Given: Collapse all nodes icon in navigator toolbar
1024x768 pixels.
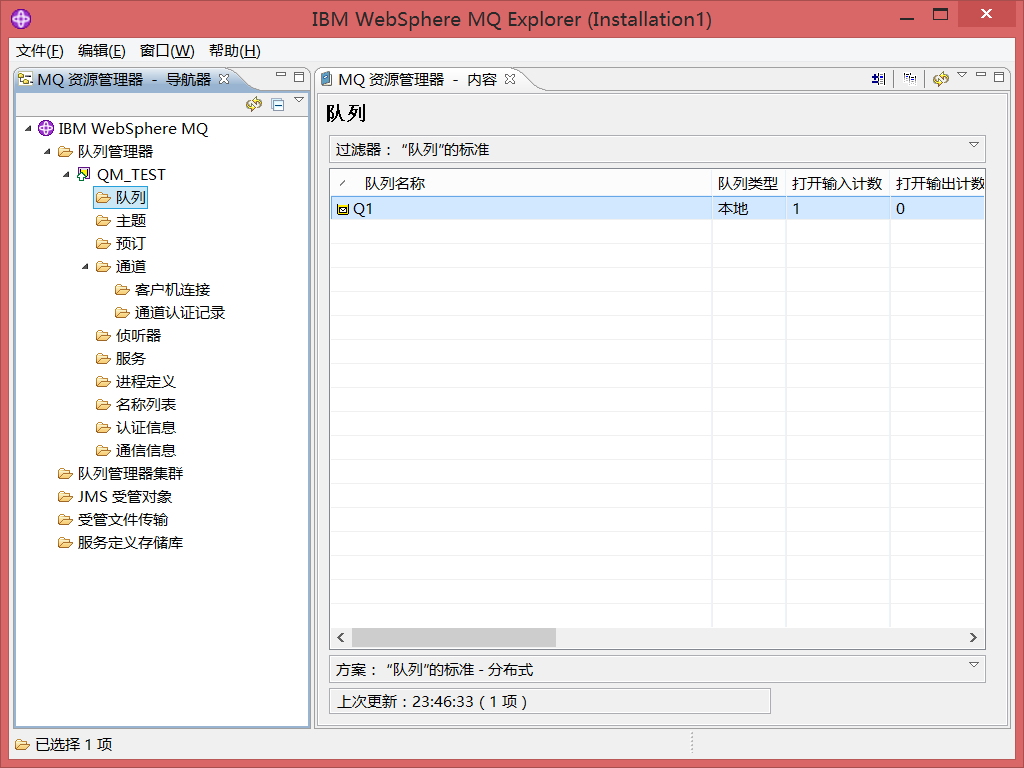Looking at the screenshot, I should point(278,104).
